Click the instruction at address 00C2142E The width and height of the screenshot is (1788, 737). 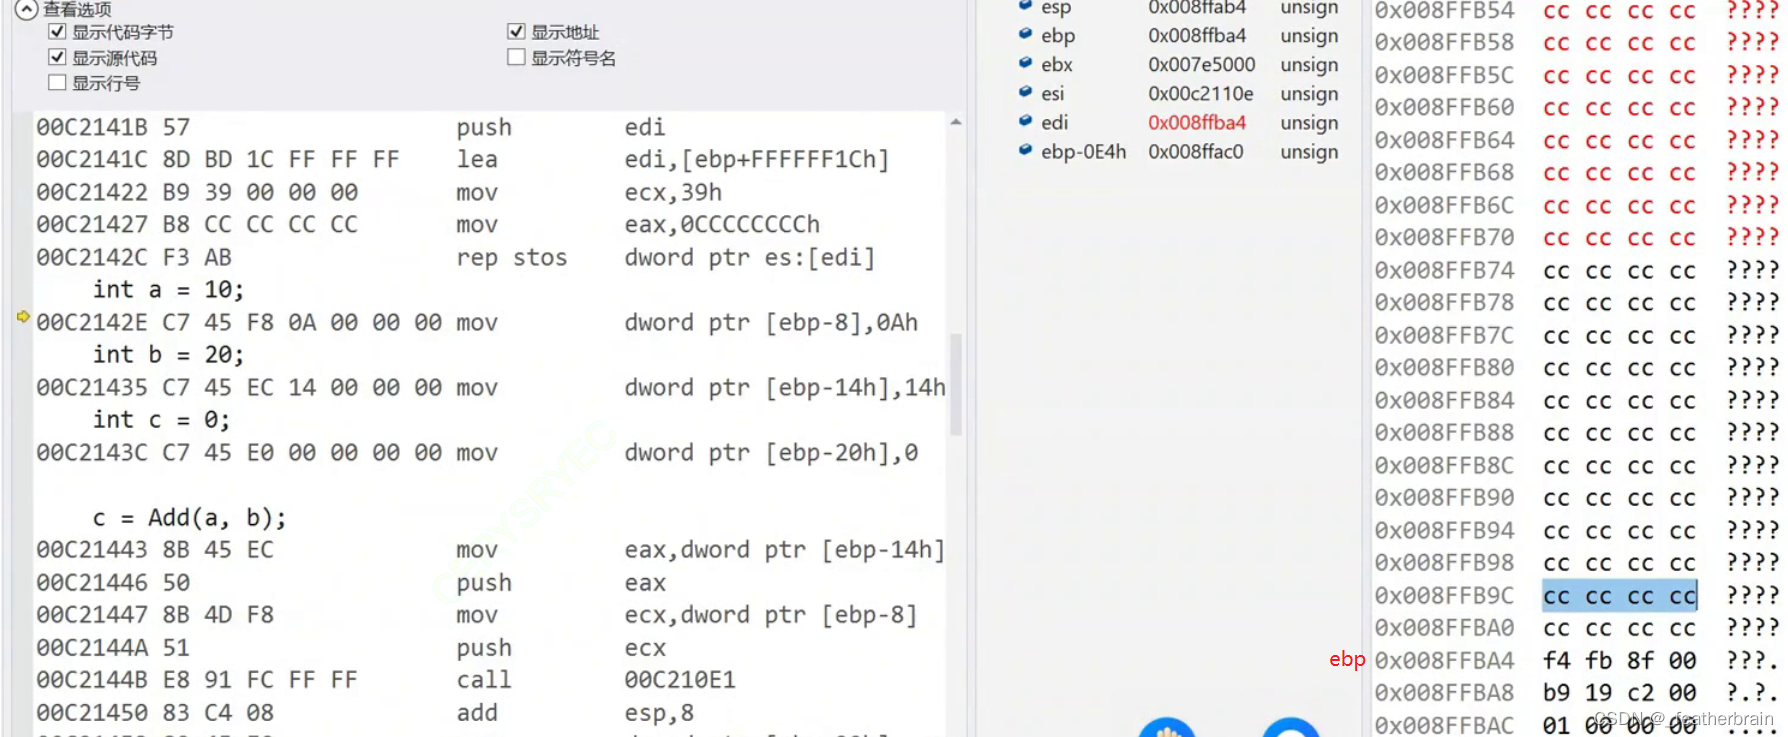pyautogui.click(x=477, y=323)
